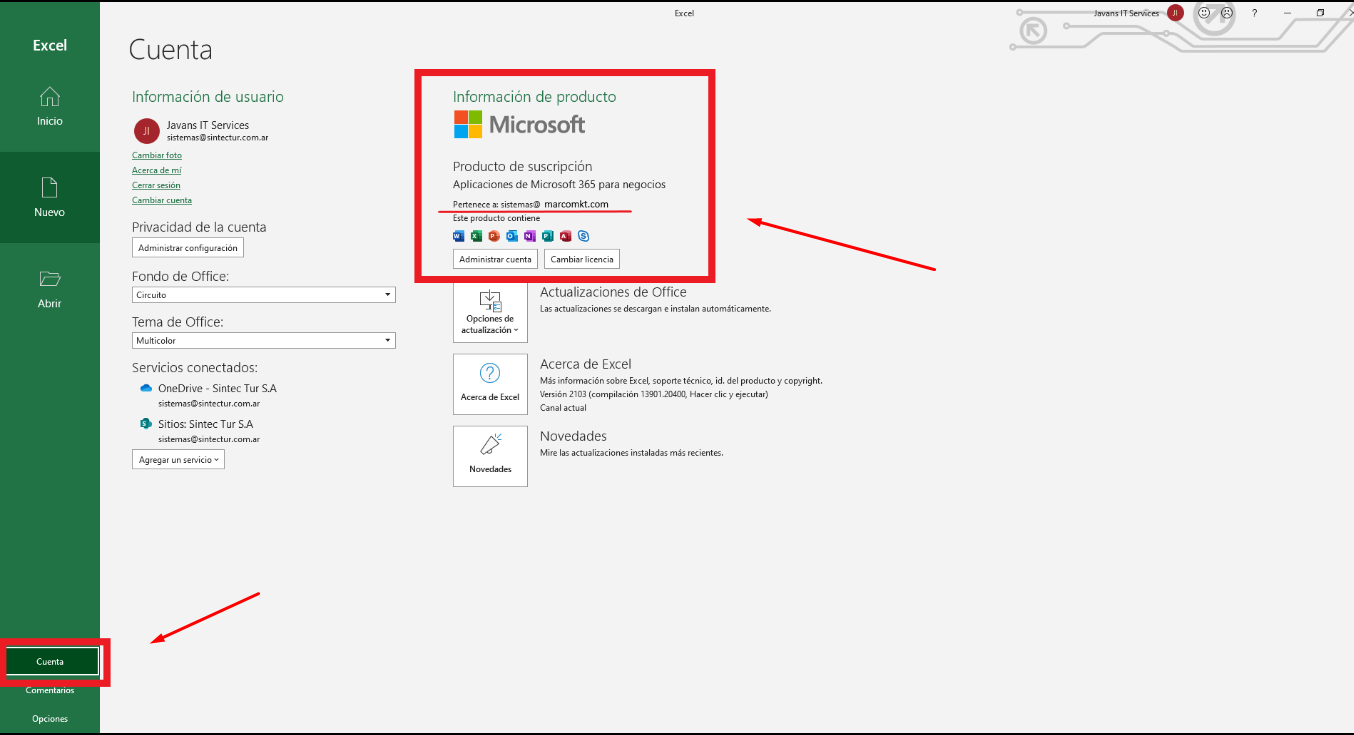The height and width of the screenshot is (735, 1354).
Task: Click Novedades button
Action: [490, 456]
